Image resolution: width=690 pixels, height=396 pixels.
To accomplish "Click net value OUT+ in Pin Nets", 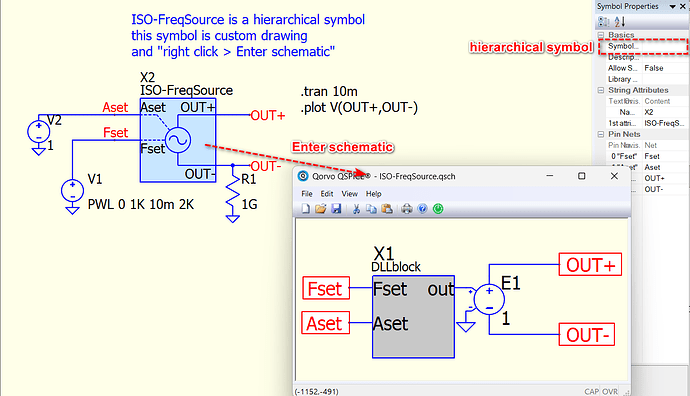I will (x=654, y=178).
